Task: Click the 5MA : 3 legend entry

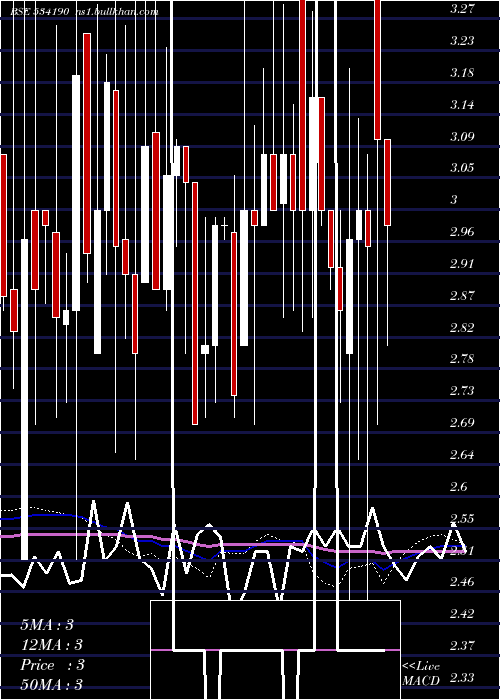Action: tap(47, 625)
